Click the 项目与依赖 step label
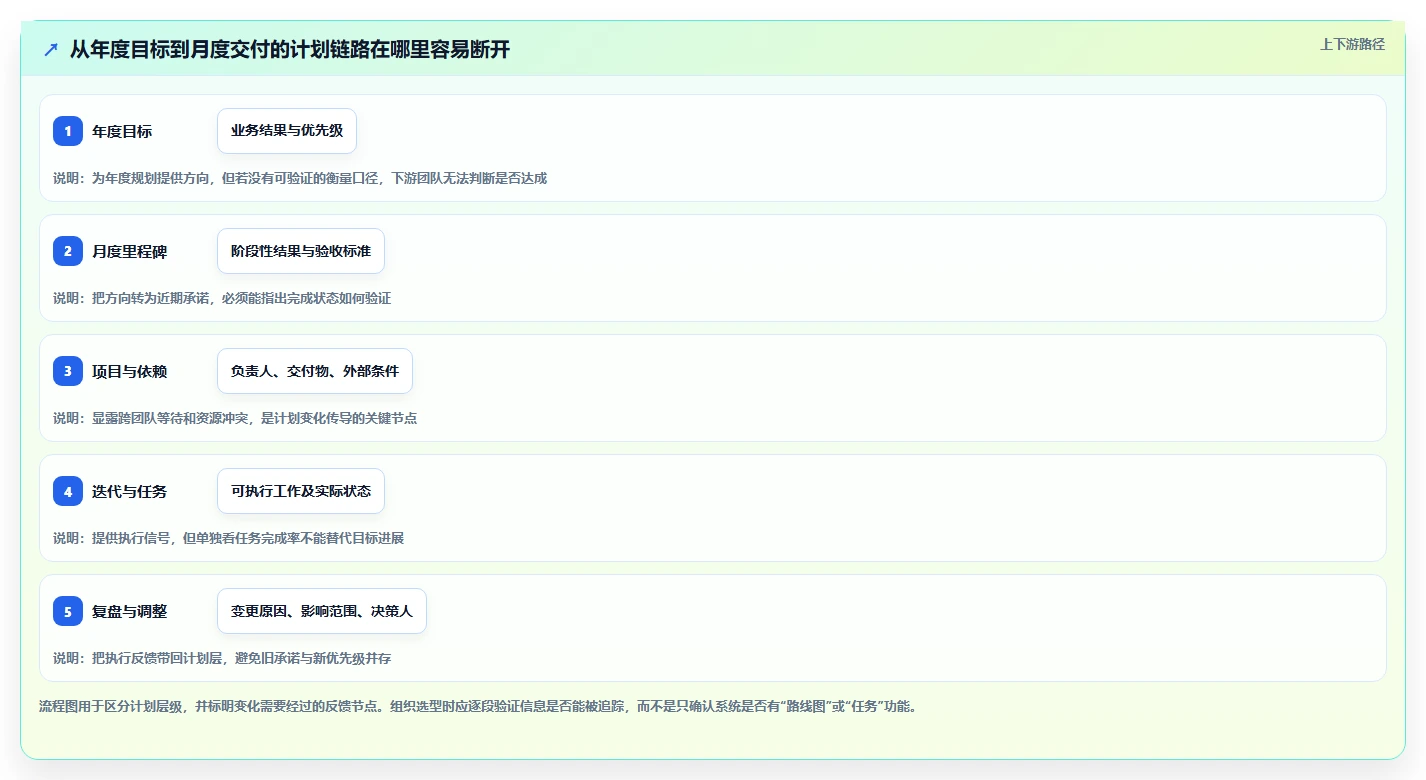The height and width of the screenshot is (780, 1426). coord(130,371)
